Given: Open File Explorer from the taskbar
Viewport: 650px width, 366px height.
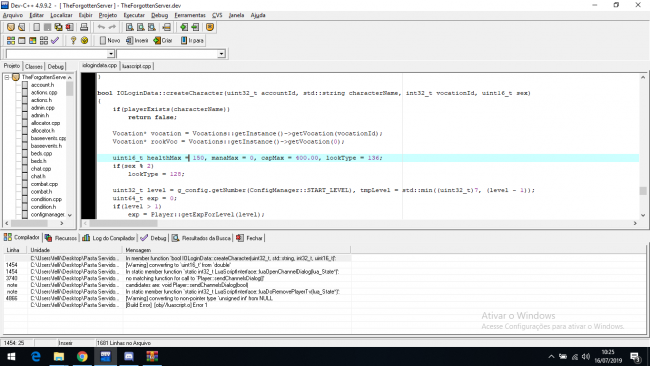Looking at the screenshot, I should click(x=59, y=356).
